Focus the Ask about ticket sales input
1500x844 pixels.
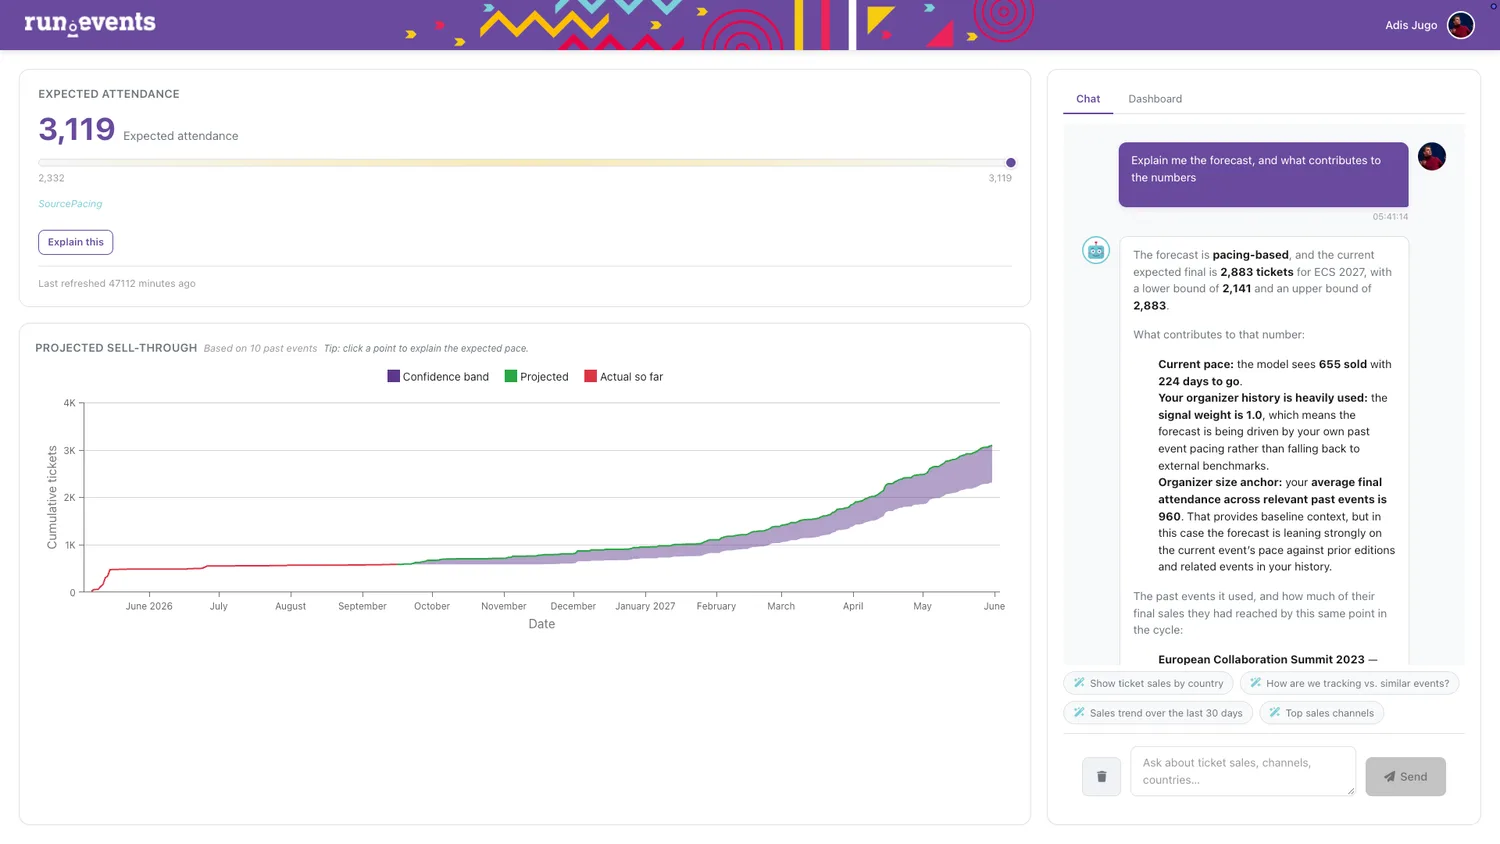tap(1243, 771)
